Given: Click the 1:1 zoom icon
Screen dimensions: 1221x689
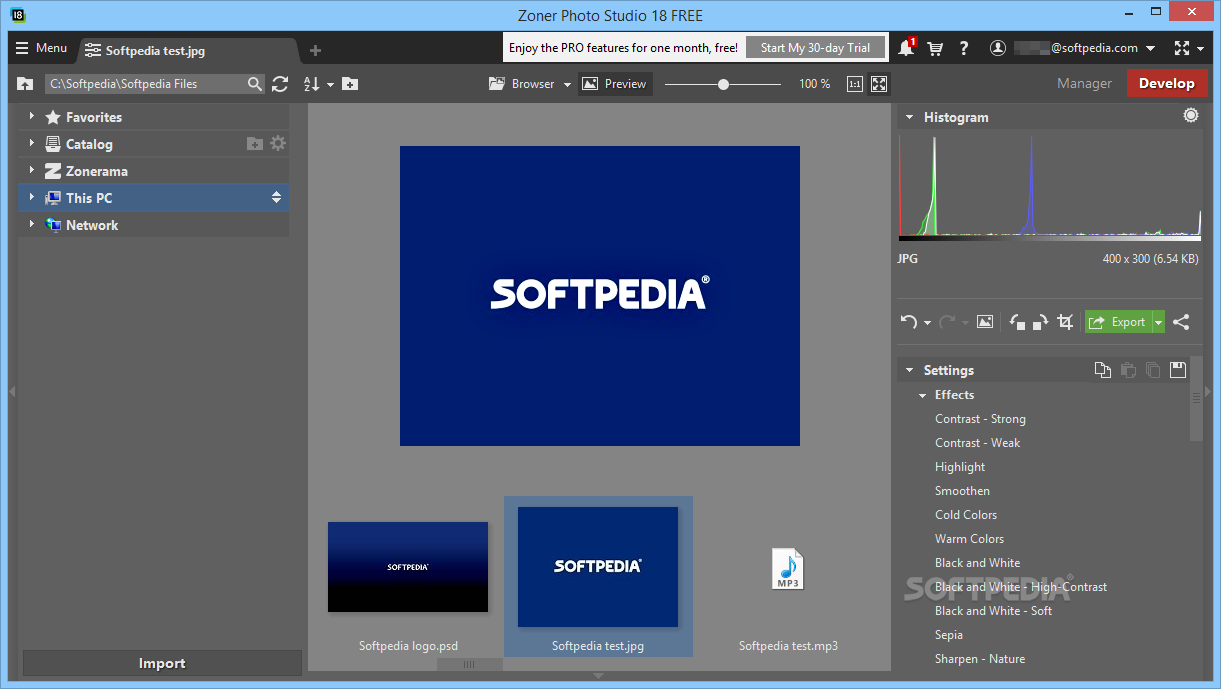Looking at the screenshot, I should [855, 84].
